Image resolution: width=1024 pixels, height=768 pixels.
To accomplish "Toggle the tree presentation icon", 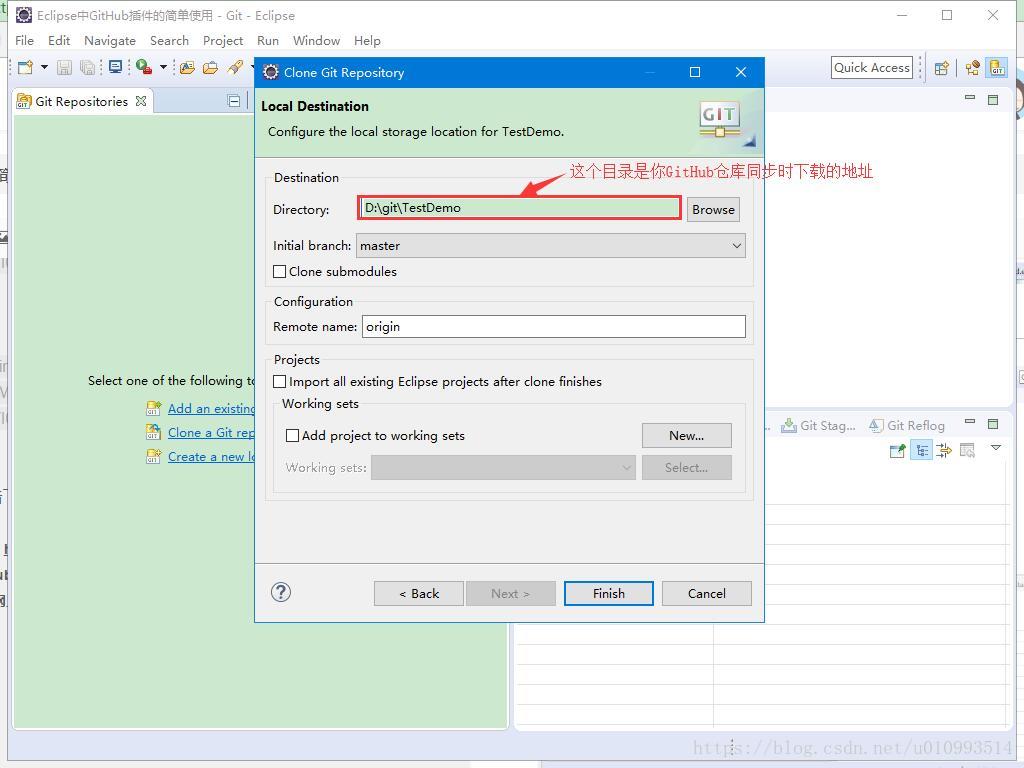I will click(x=921, y=451).
